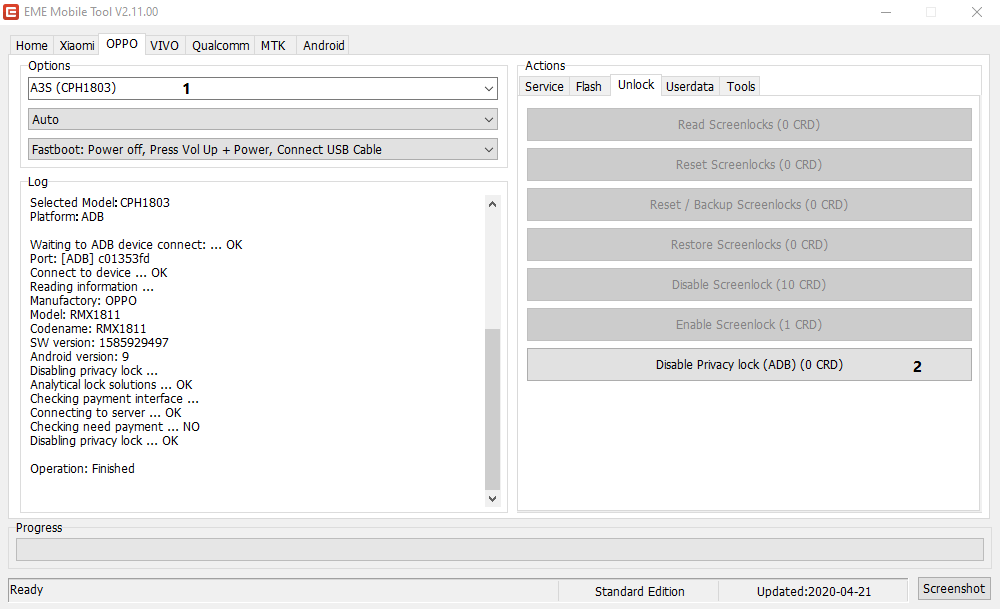Viewport: 1000px width, 609px height.
Task: Open the MTK tab
Action: (x=274, y=45)
